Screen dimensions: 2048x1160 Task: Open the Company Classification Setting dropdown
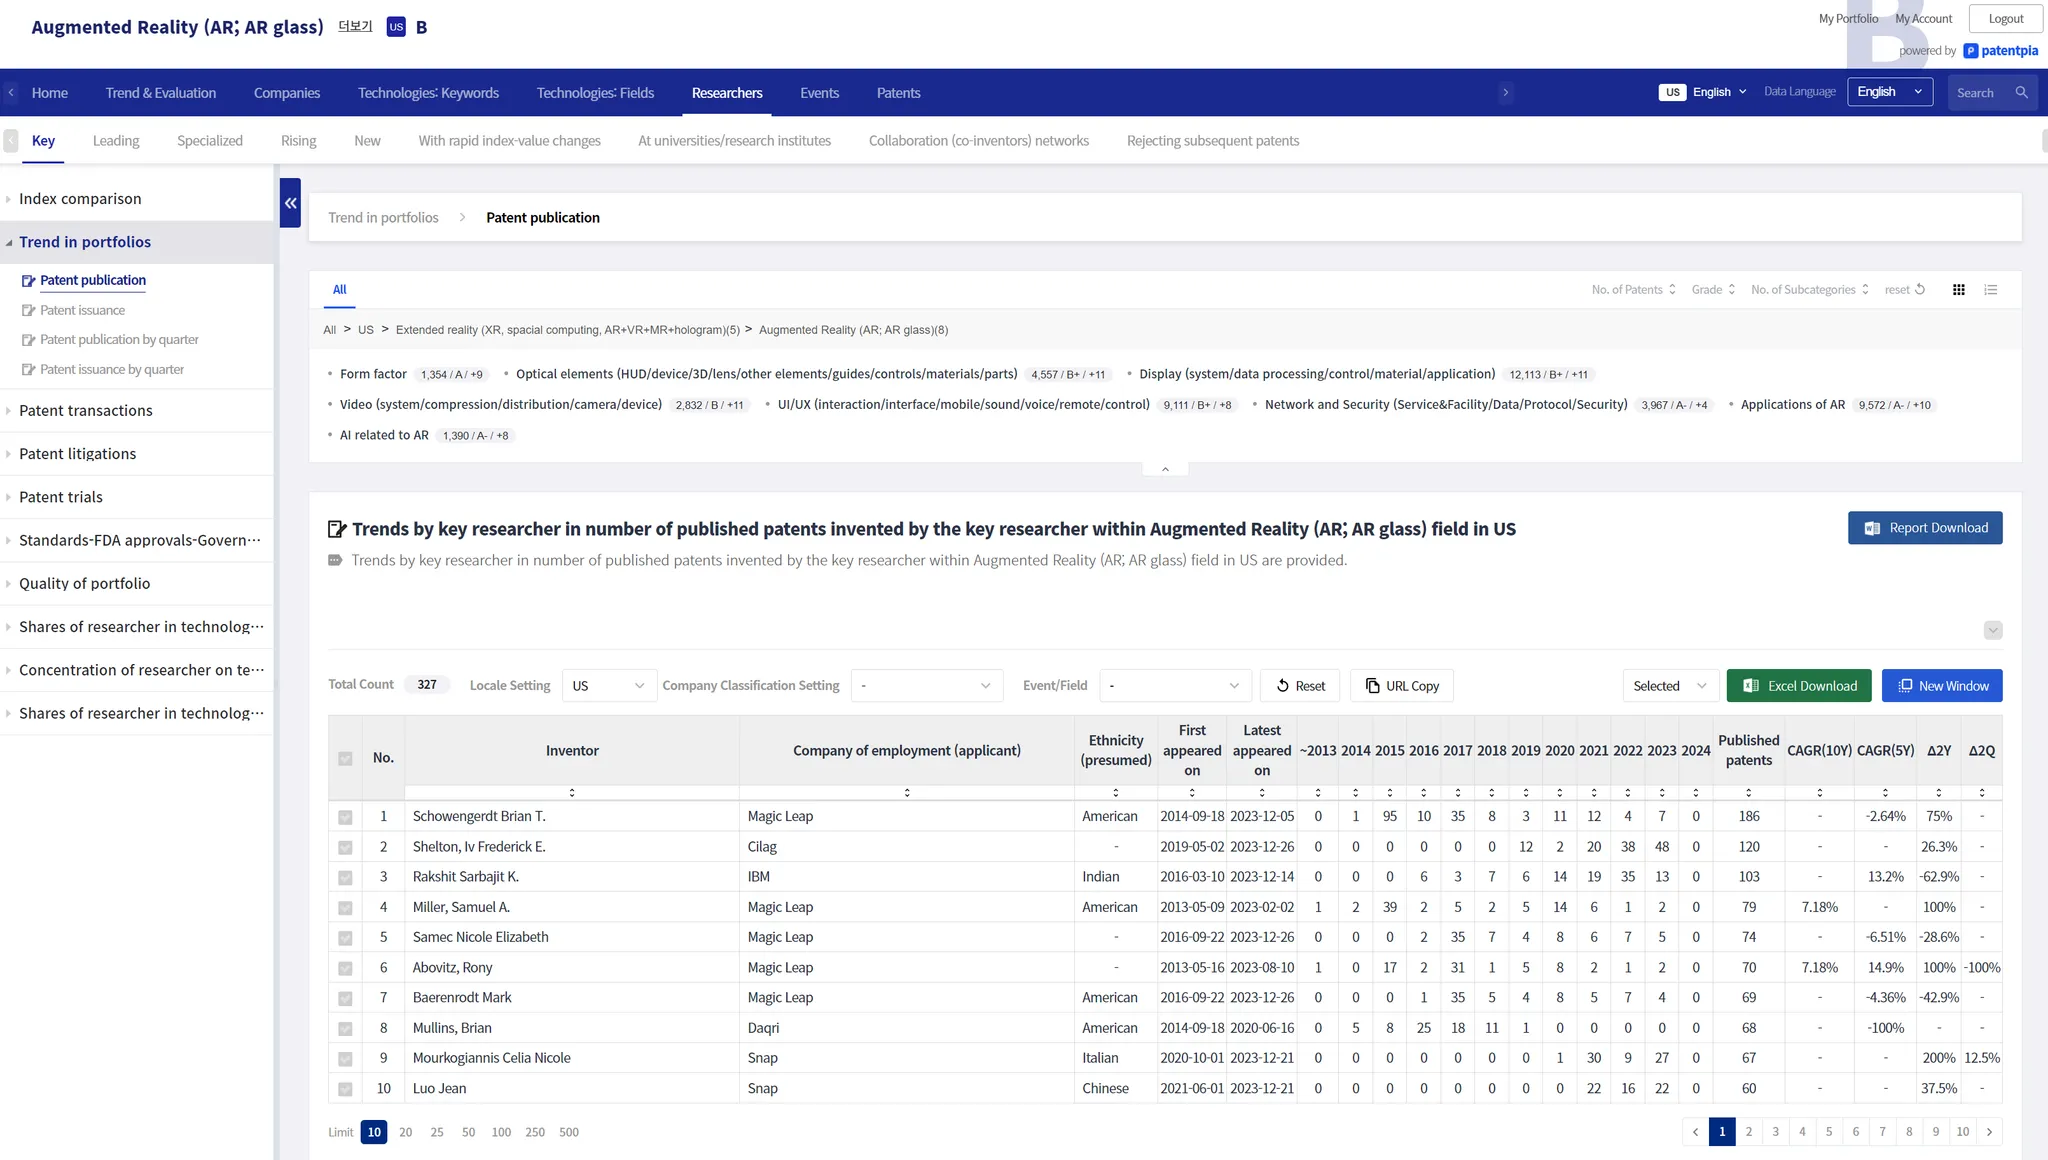click(926, 686)
